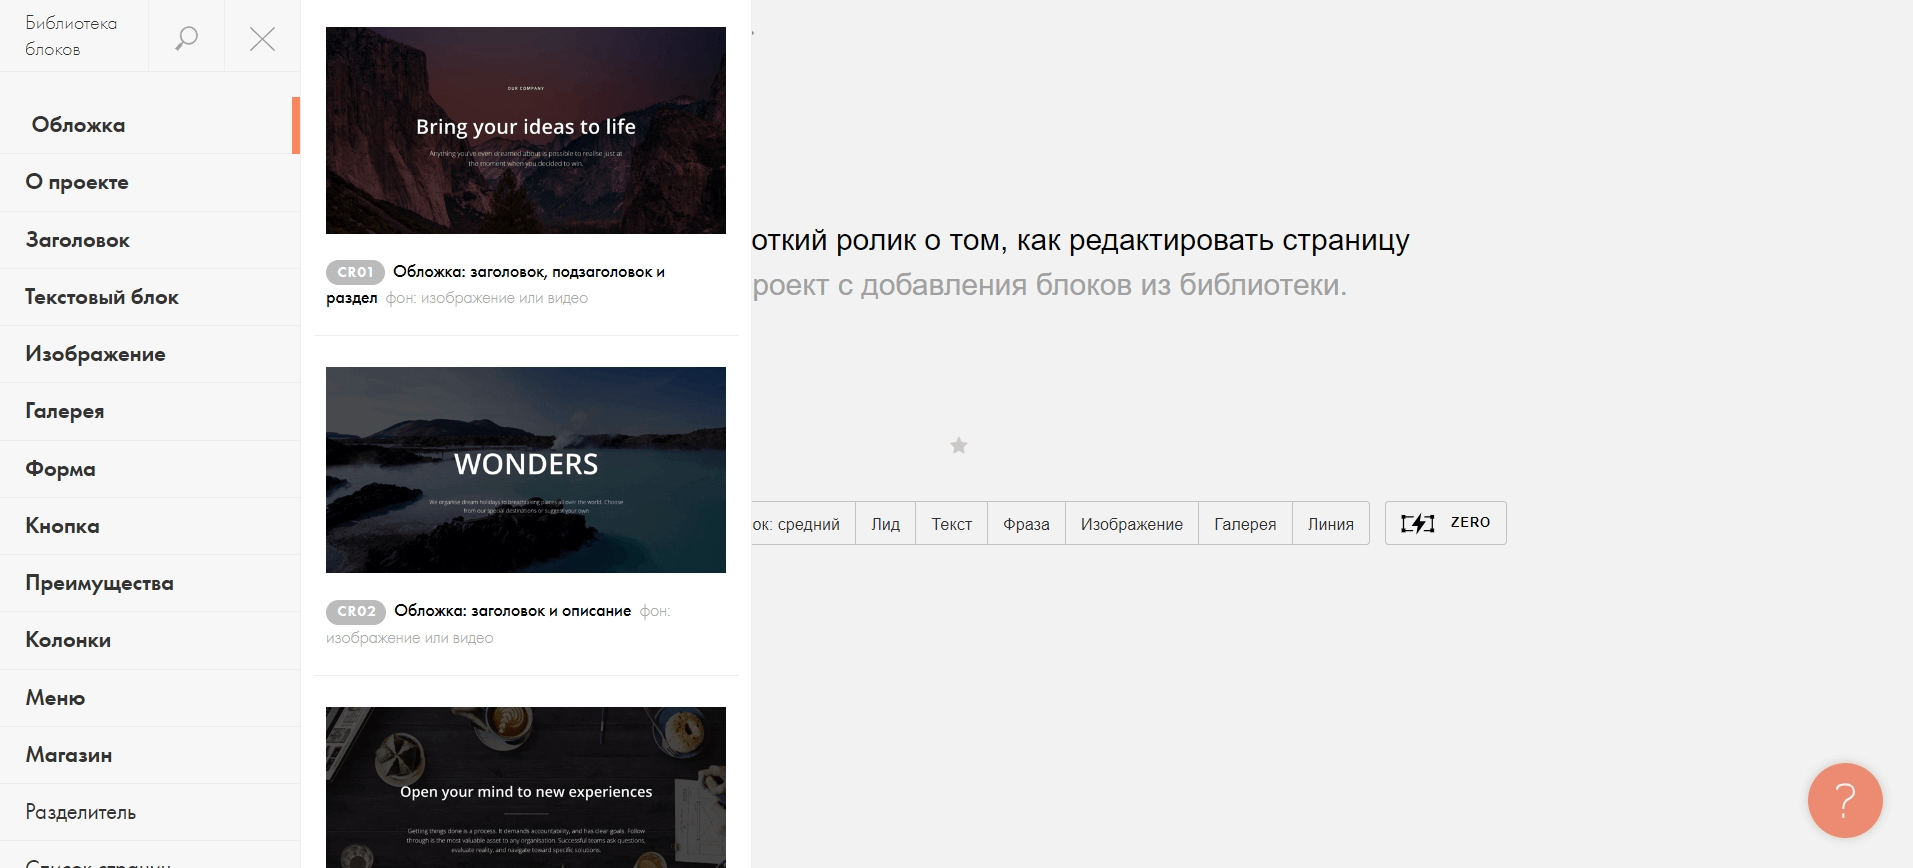
Task: Add an Изображение block from quick bar
Action: click(x=1131, y=524)
